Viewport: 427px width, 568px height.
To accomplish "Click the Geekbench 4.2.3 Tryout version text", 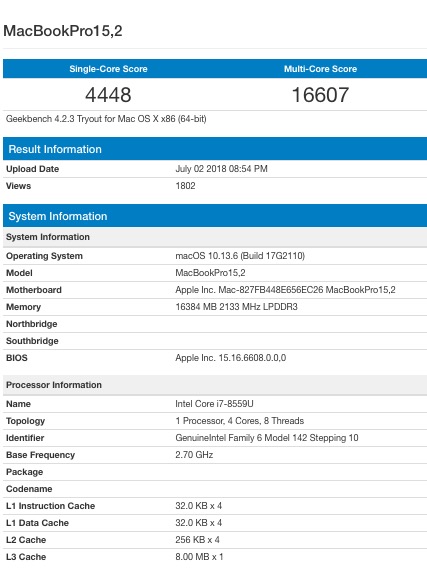I will click(106, 119).
